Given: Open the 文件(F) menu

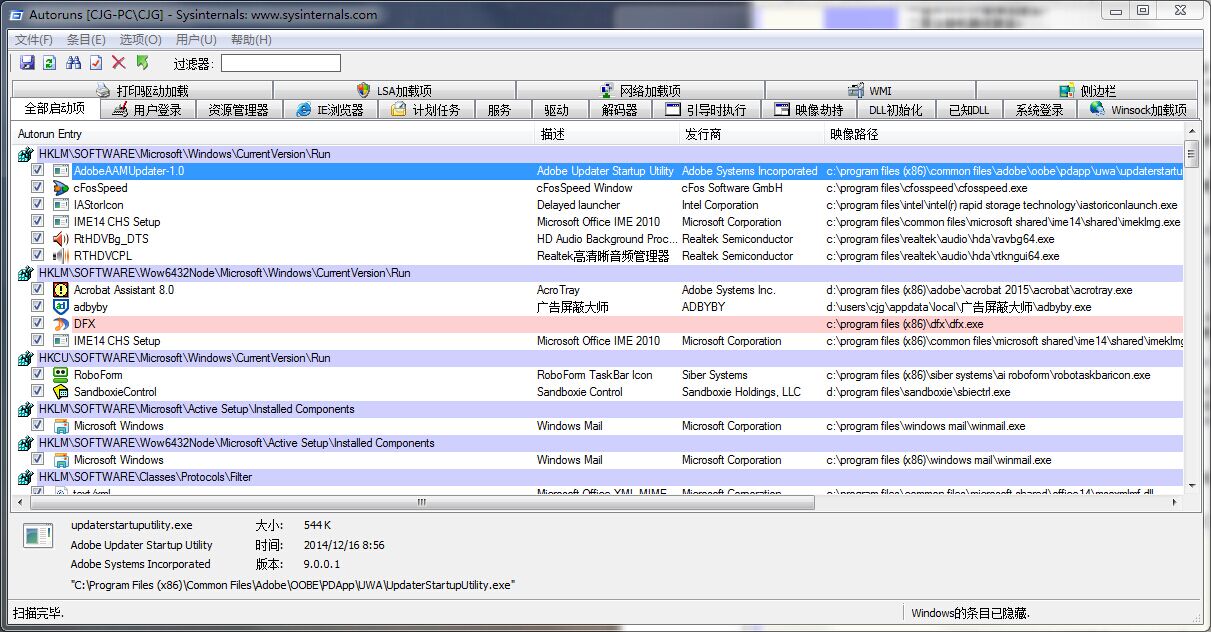Looking at the screenshot, I should (x=34, y=40).
